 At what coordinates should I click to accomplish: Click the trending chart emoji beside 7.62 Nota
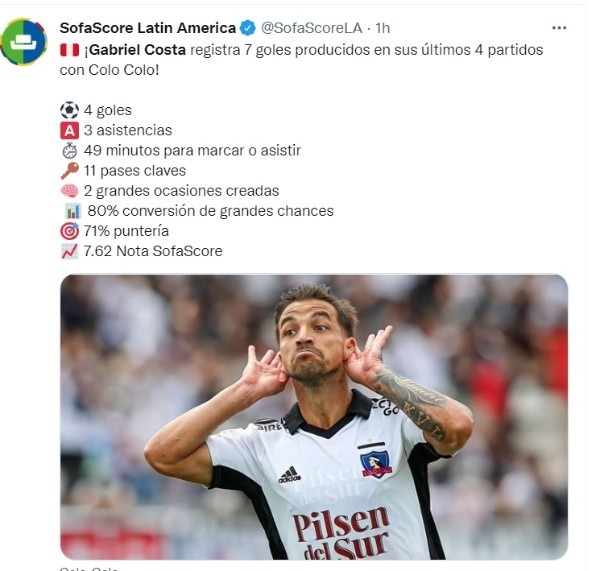tap(70, 251)
